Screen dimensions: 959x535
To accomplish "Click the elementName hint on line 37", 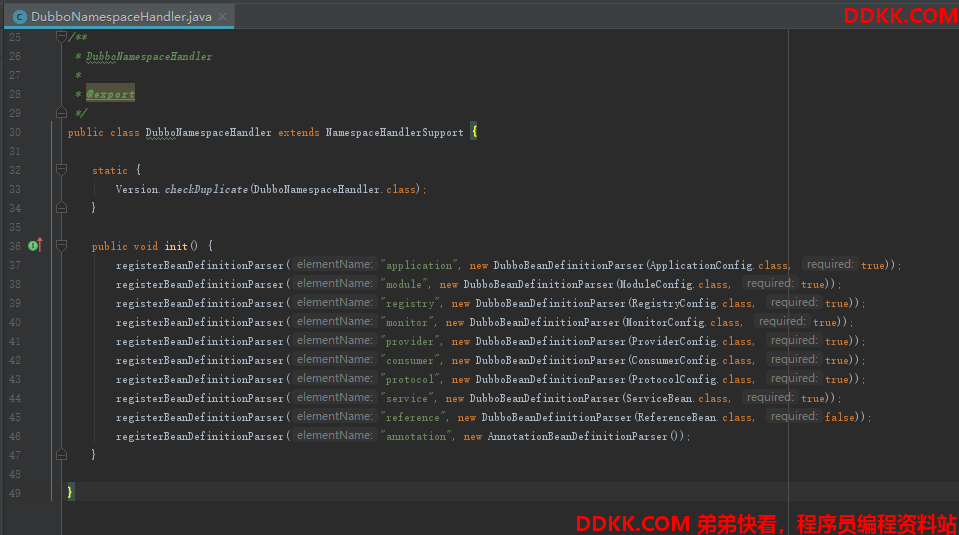I will 334,264.
